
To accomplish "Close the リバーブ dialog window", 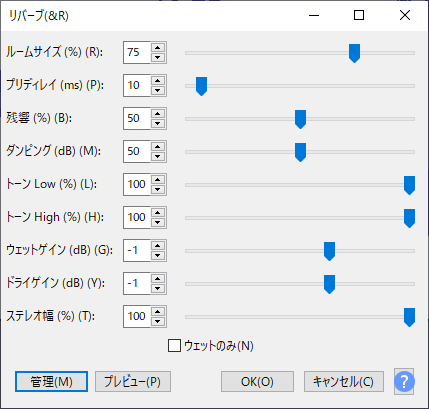I will [405, 15].
